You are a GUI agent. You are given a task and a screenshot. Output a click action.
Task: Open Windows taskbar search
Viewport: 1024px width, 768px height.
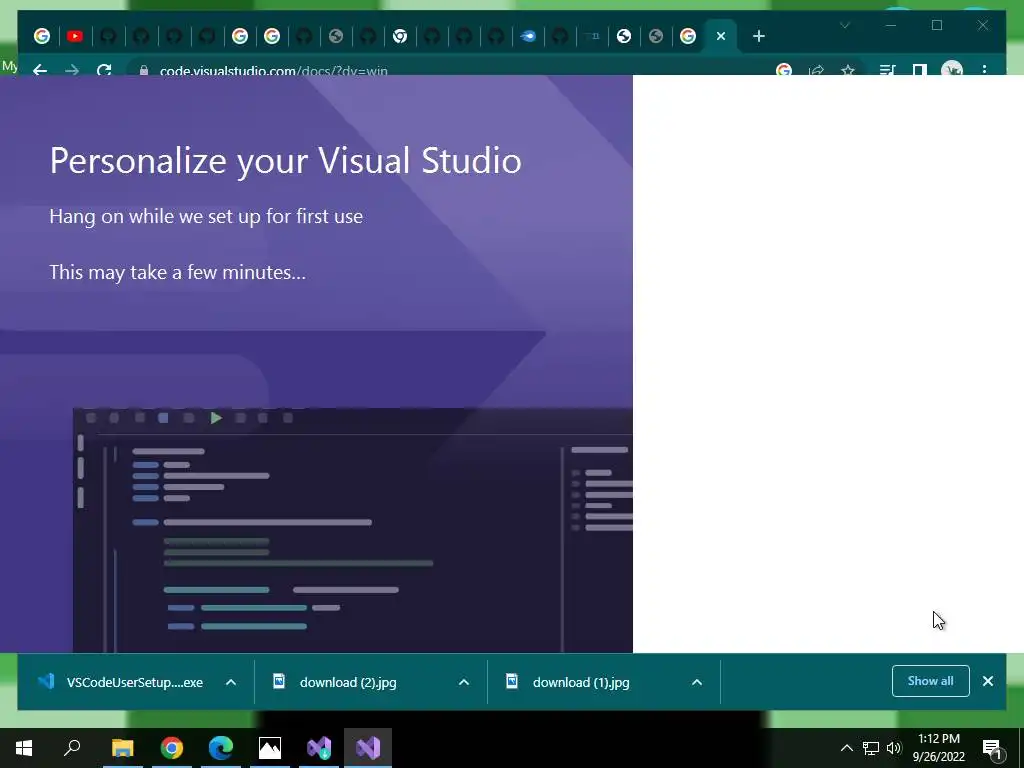[72, 748]
